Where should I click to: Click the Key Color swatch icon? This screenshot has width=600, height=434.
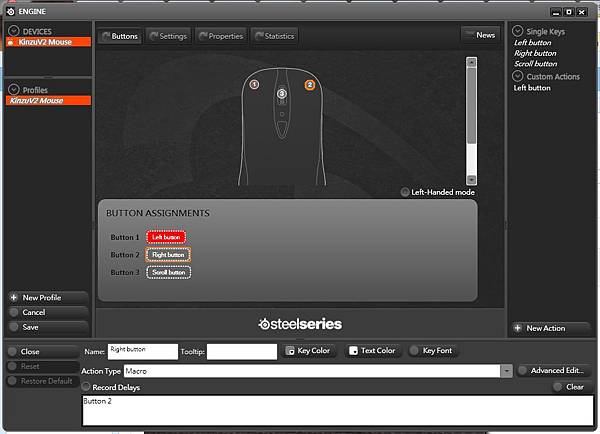click(290, 351)
